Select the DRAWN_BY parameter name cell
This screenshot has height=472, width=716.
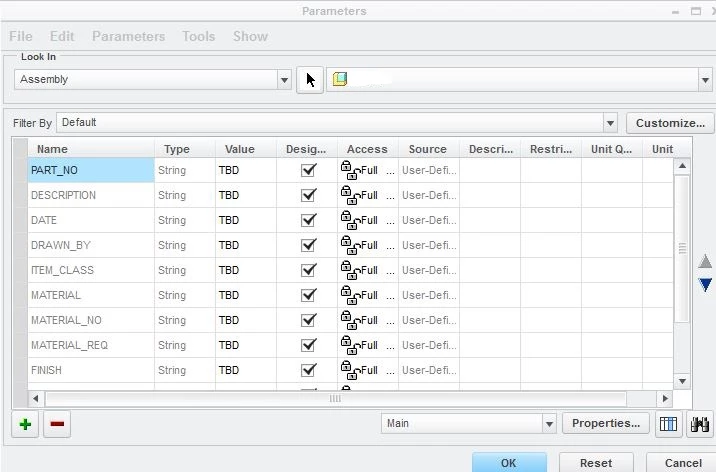pos(91,245)
